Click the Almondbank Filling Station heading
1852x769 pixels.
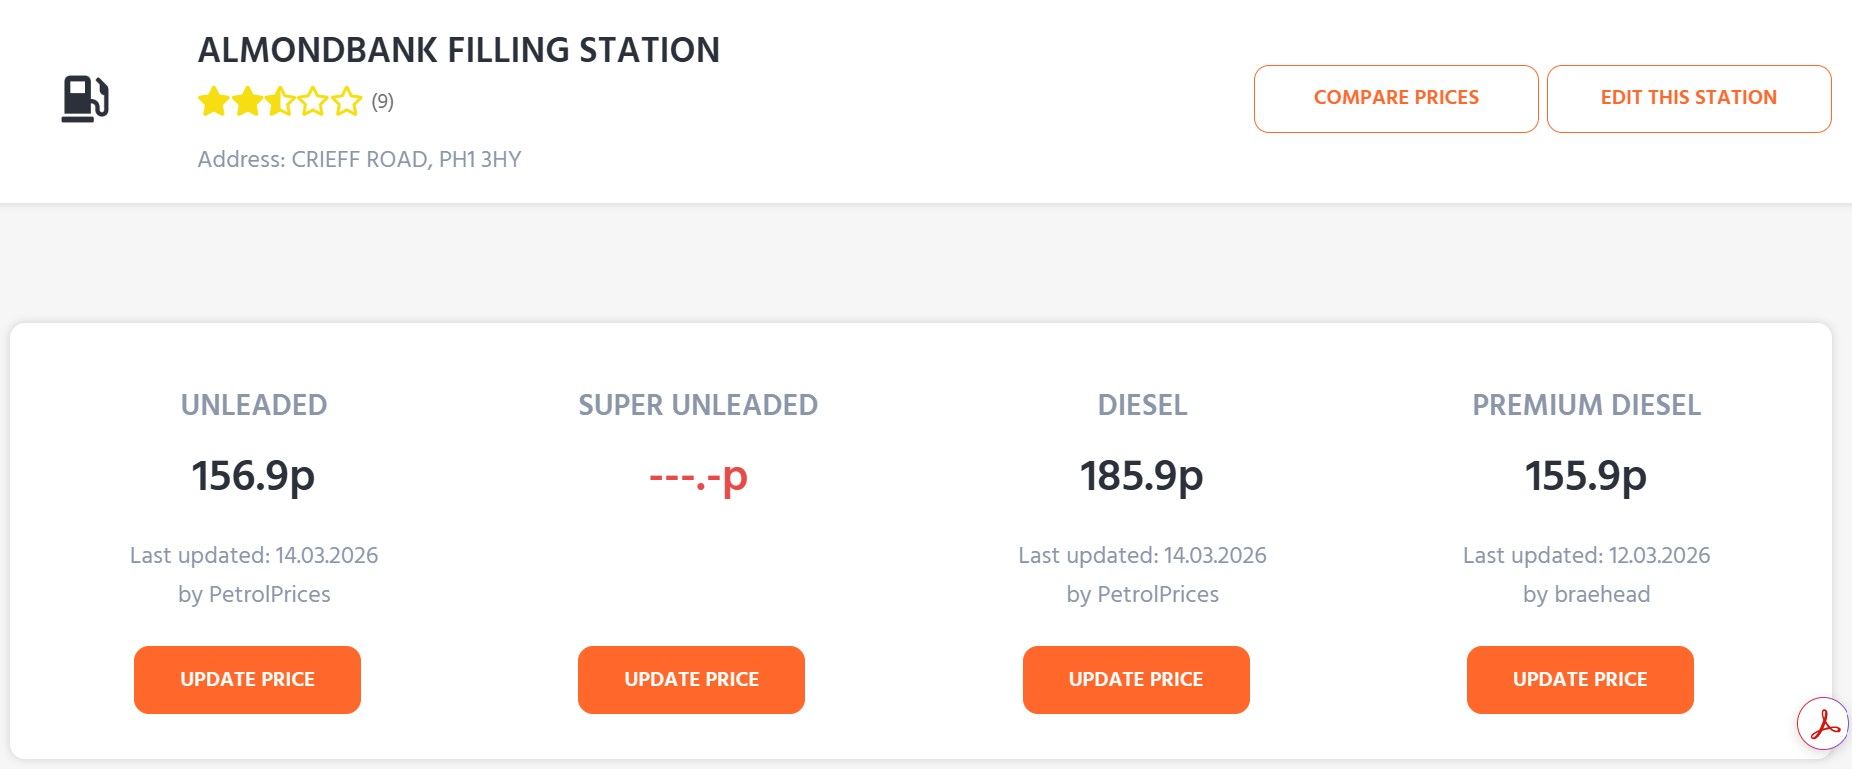pyautogui.click(x=459, y=50)
